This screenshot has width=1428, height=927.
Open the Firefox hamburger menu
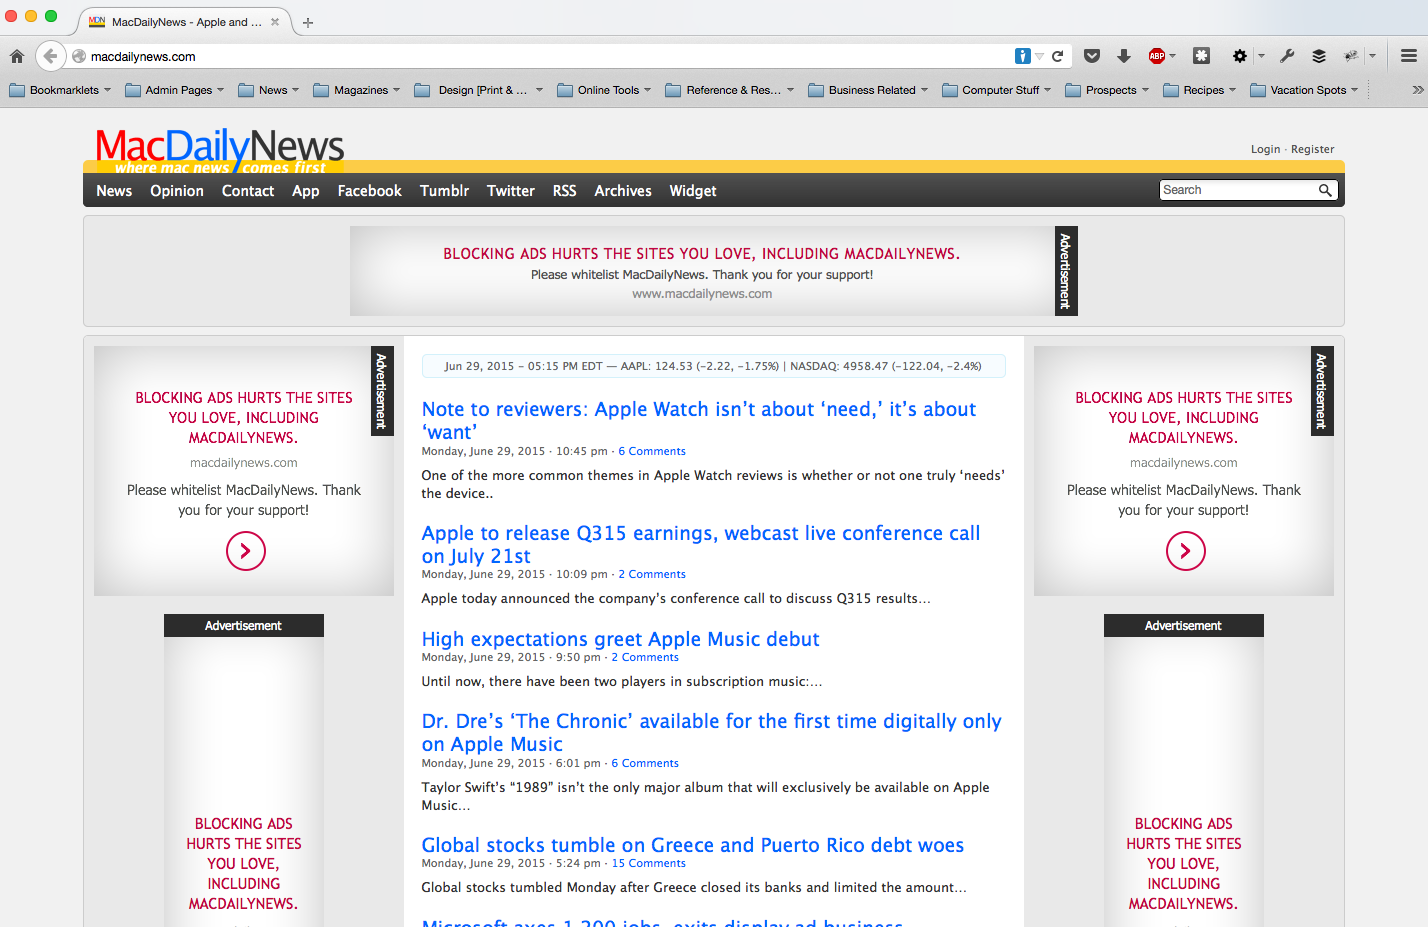click(1408, 56)
